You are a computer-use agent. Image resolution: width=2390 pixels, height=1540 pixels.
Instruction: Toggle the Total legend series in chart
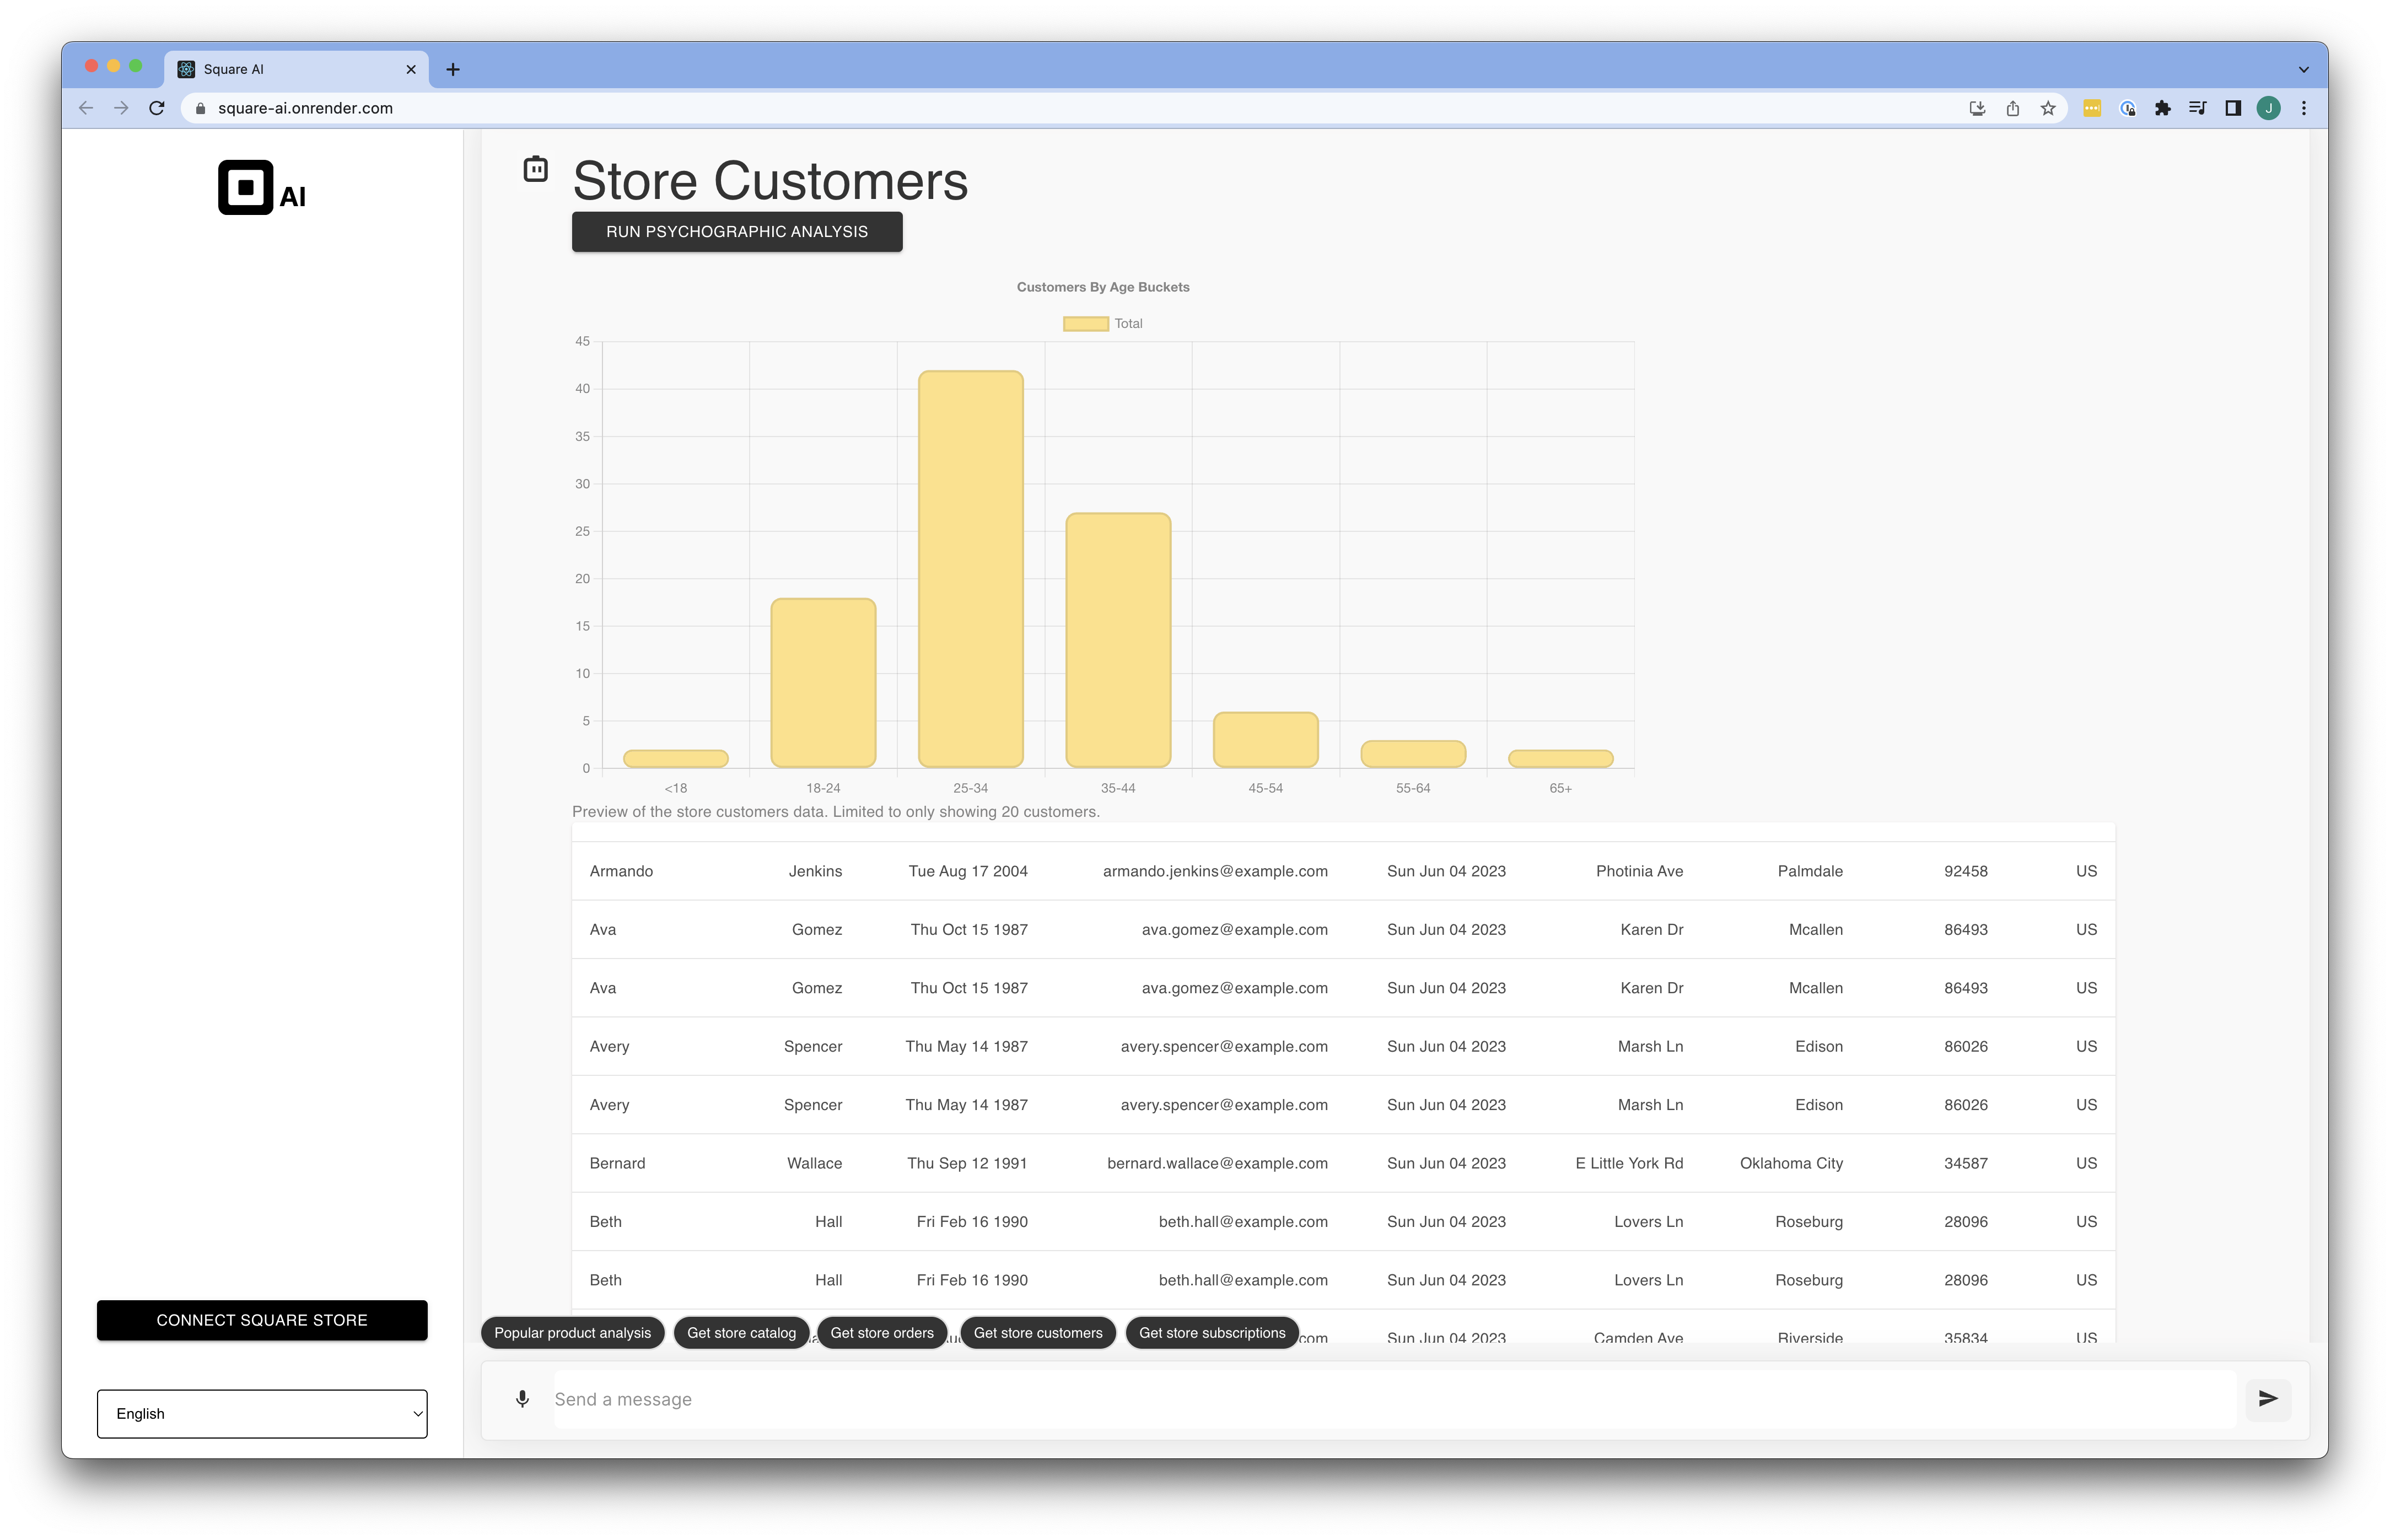coord(1102,323)
